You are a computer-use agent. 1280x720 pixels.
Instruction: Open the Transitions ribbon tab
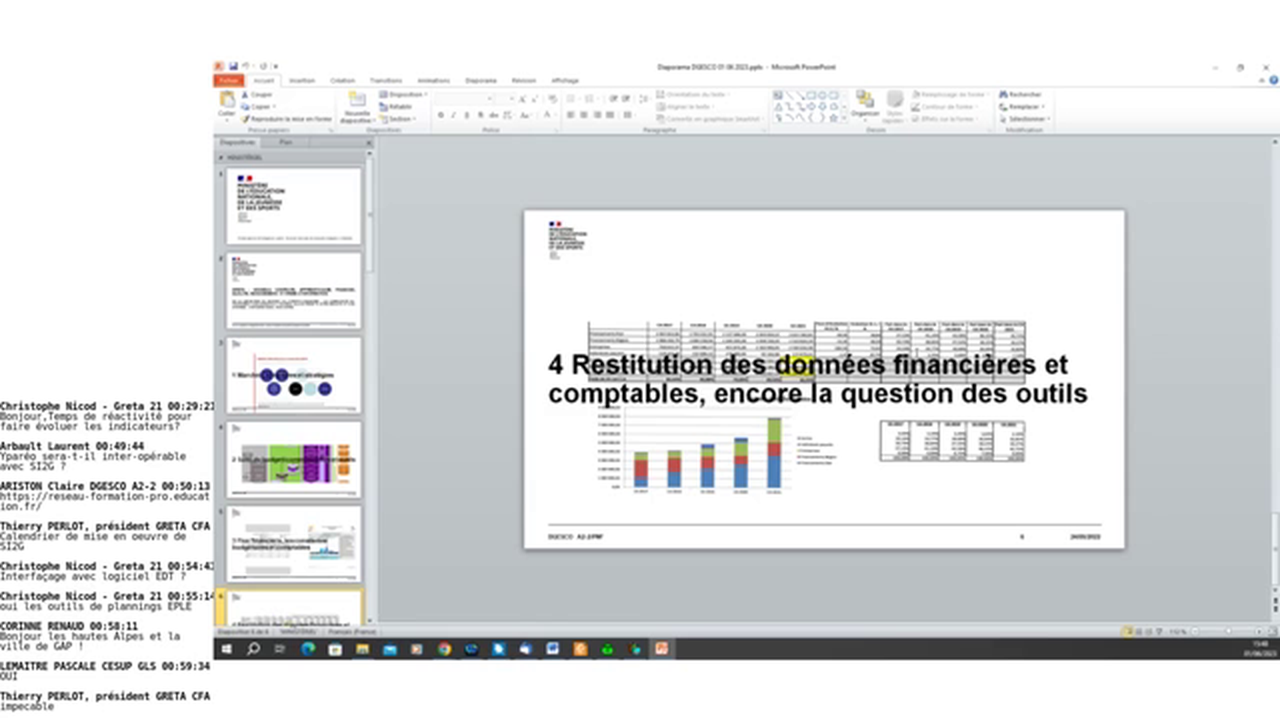click(386, 80)
